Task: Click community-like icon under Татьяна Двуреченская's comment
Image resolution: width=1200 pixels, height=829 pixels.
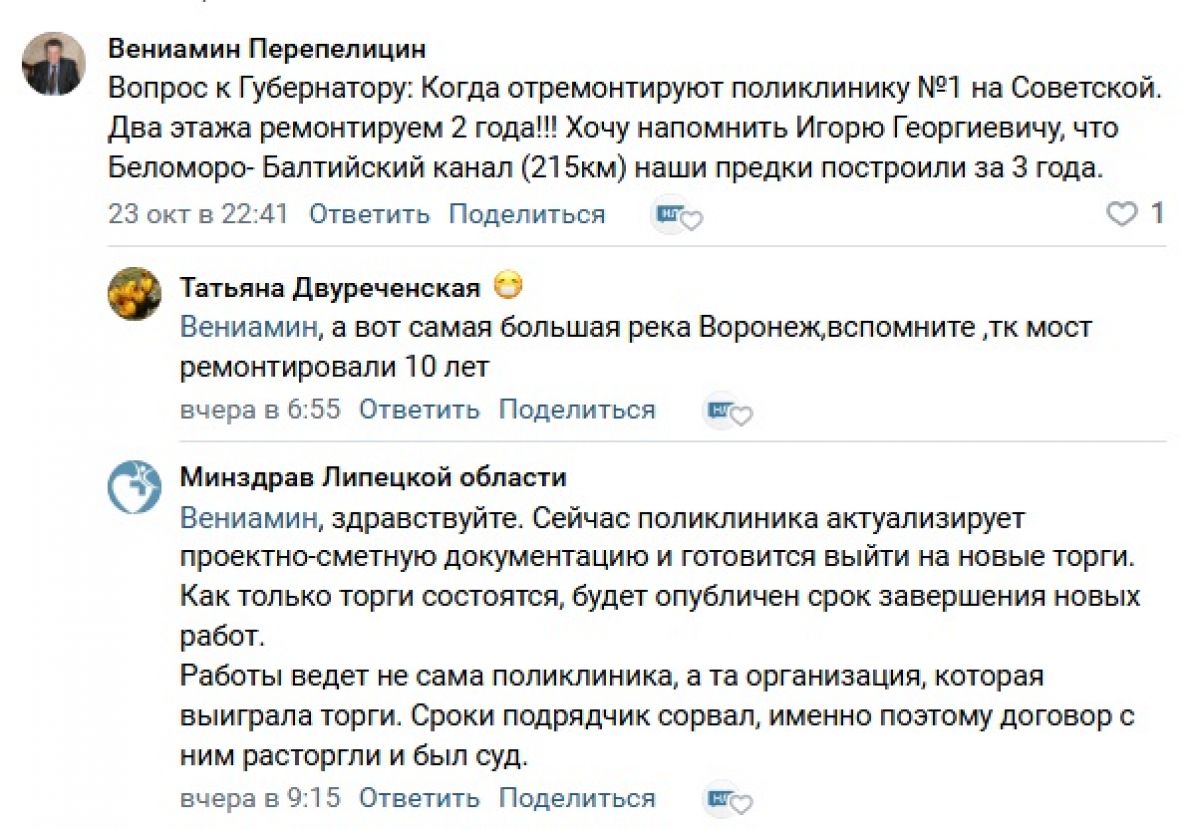Action: pos(728,411)
